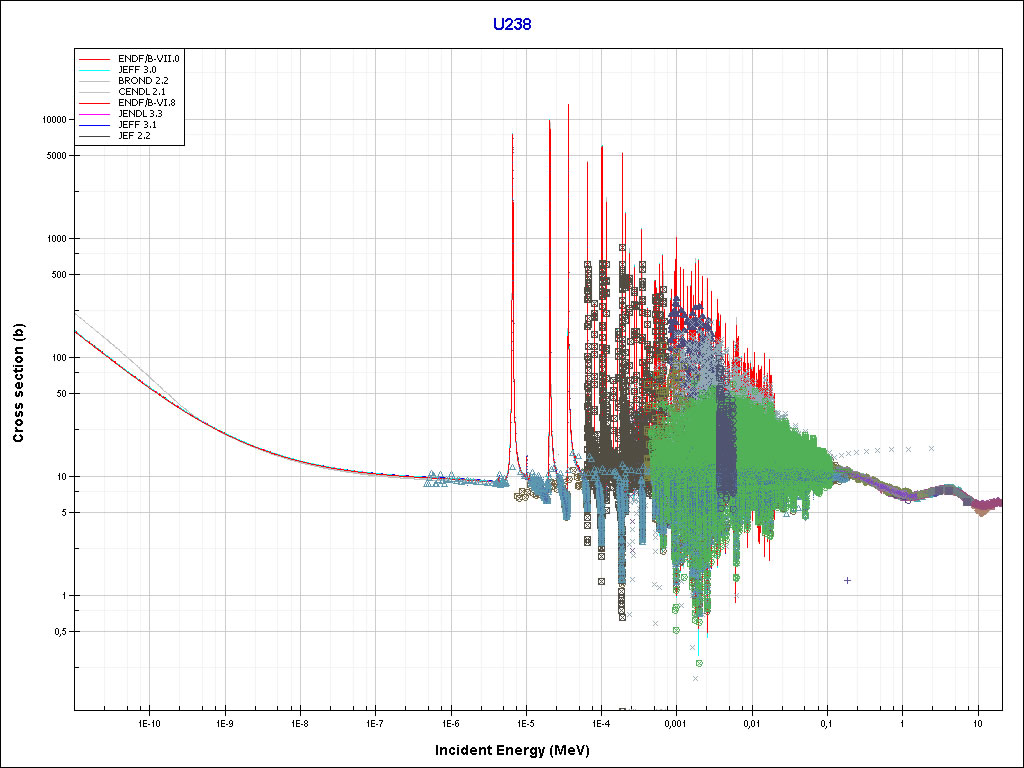Image resolution: width=1024 pixels, height=768 pixels.
Task: Click the 0,5 tick label on y-axis
Action: [x=57, y=632]
